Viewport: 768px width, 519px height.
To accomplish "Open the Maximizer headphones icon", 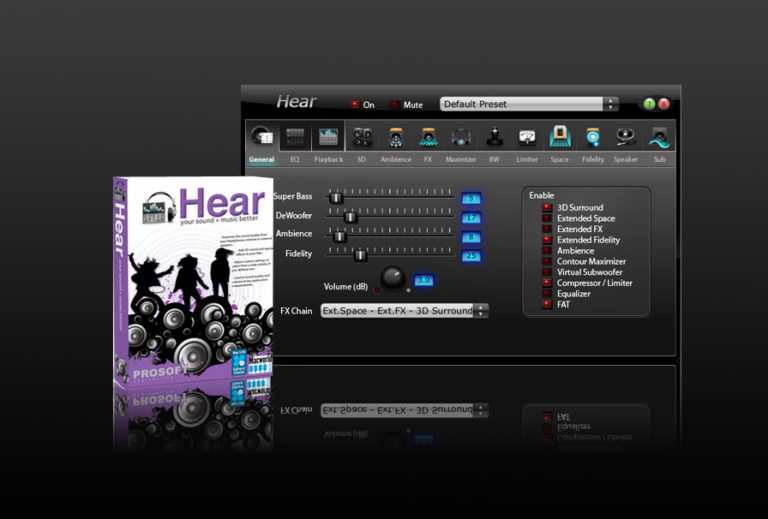I will 461,137.
